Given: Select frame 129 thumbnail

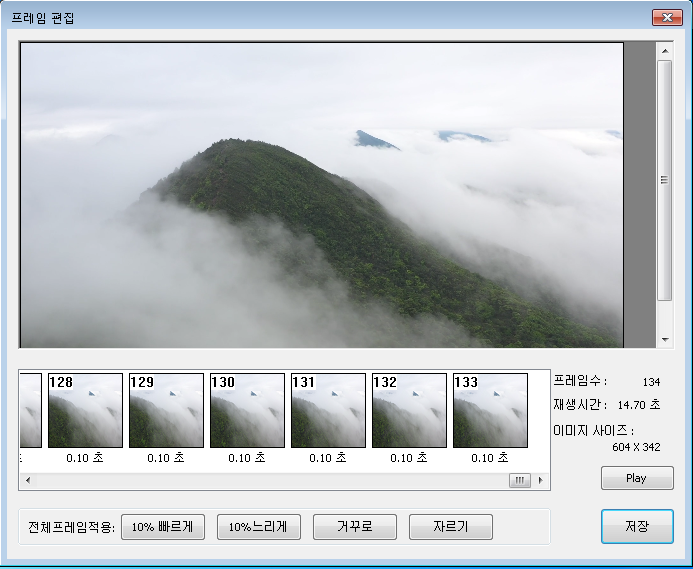Looking at the screenshot, I should [166, 410].
